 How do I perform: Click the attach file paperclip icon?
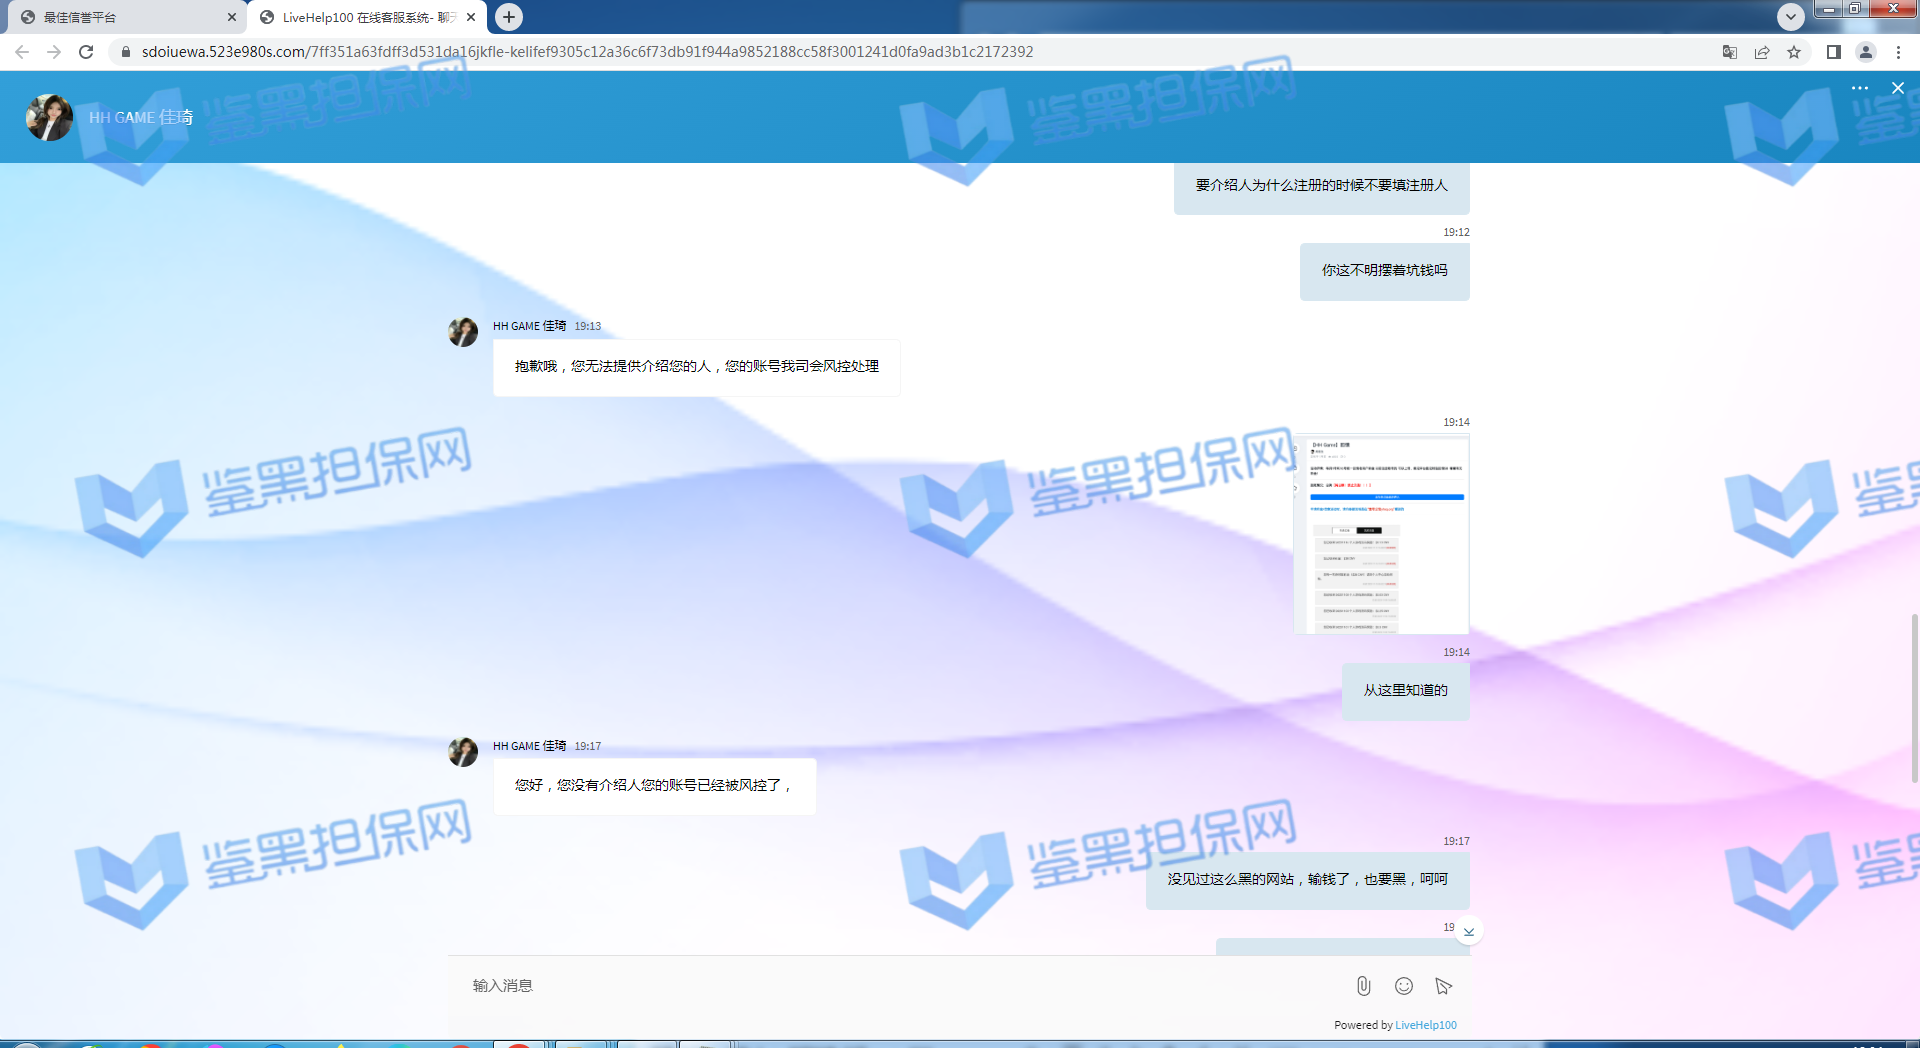tap(1363, 986)
